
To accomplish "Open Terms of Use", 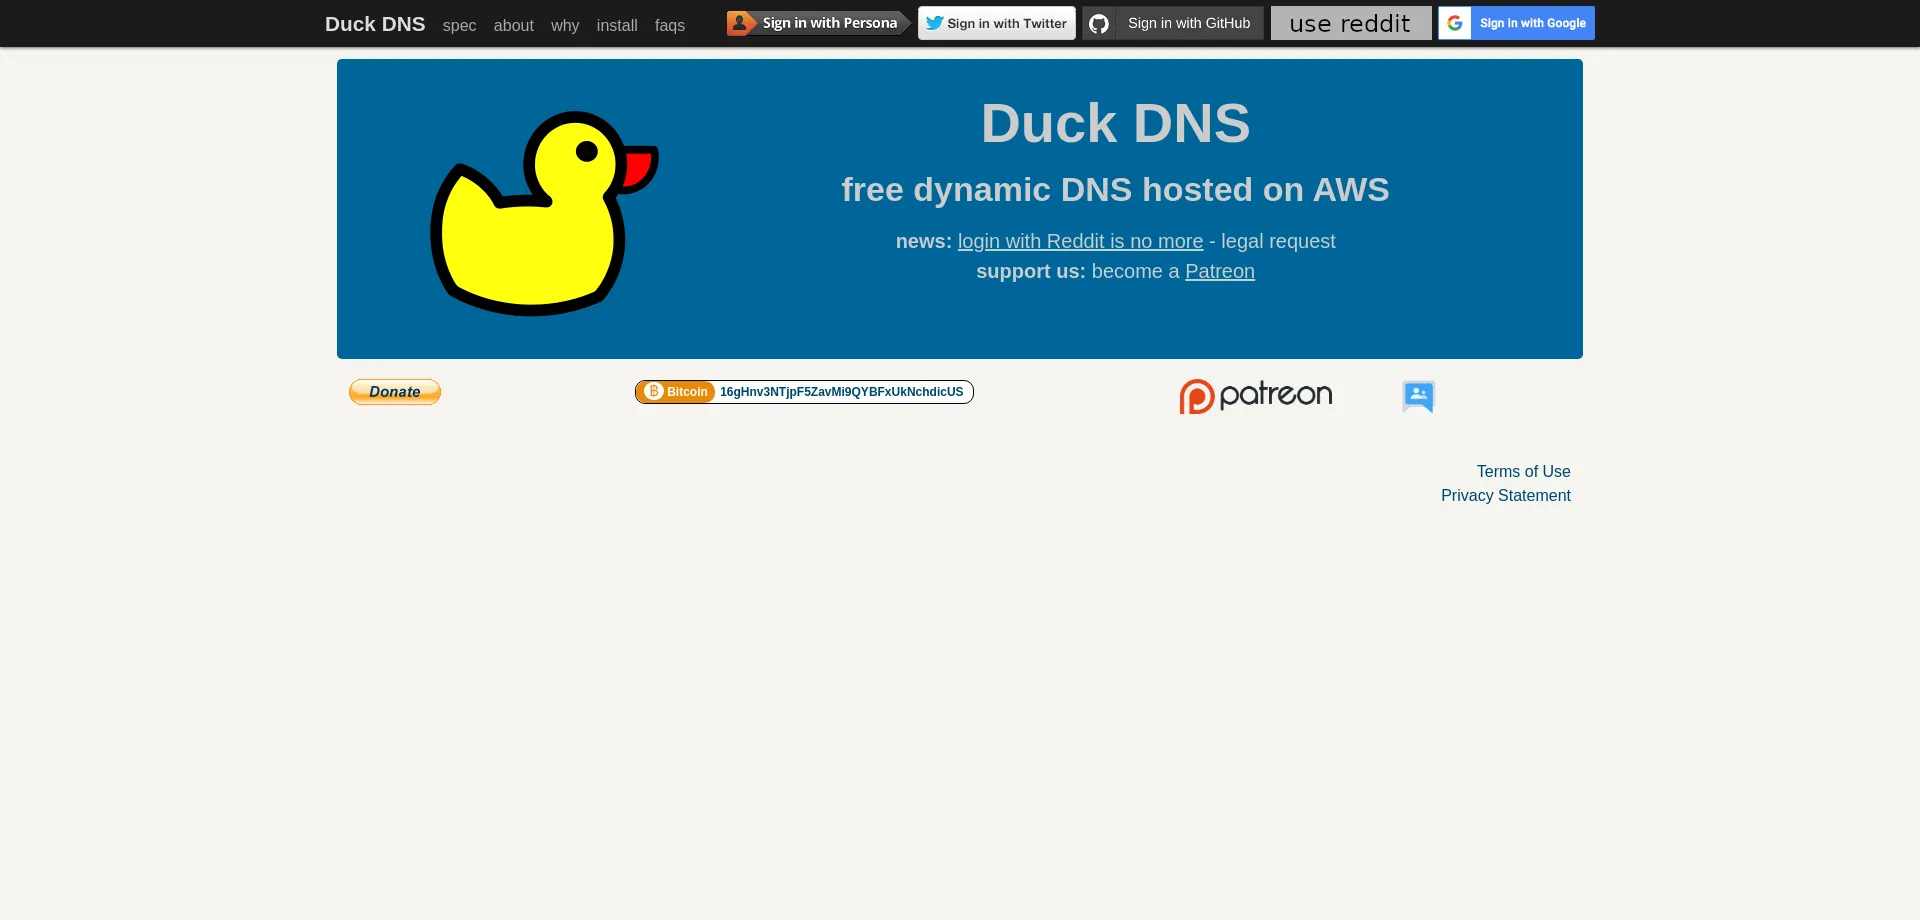I will (1523, 471).
